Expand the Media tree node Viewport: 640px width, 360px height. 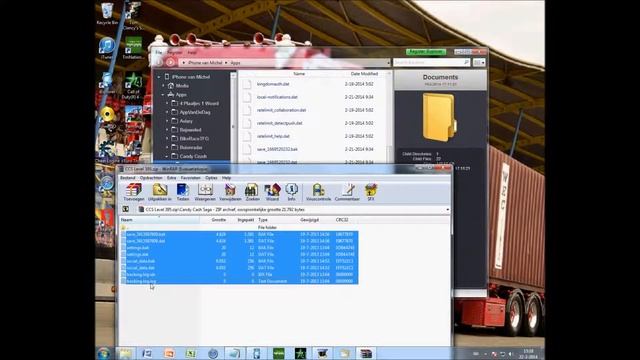(x=163, y=86)
